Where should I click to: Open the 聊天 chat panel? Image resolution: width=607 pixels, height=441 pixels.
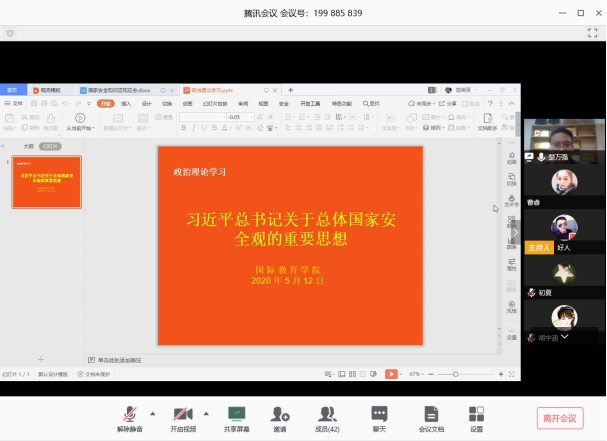pos(379,414)
